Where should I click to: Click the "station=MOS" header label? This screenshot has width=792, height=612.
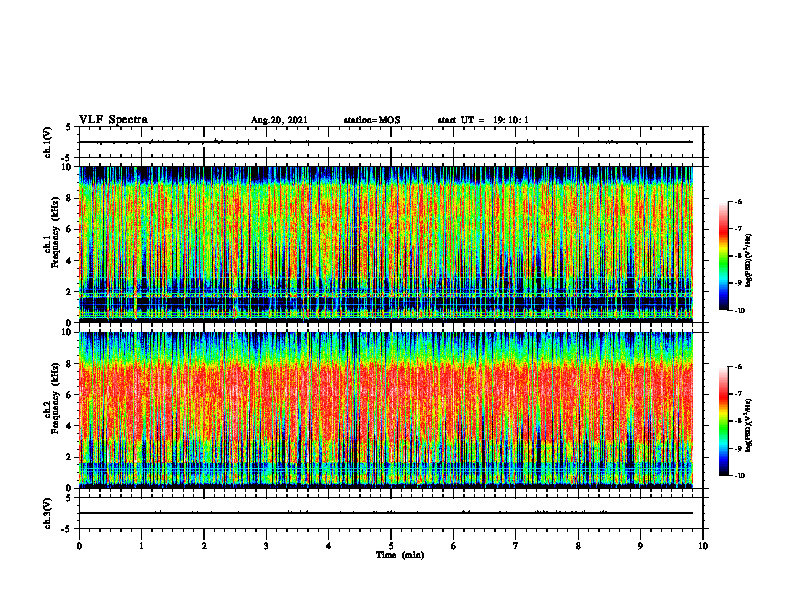click(372, 120)
